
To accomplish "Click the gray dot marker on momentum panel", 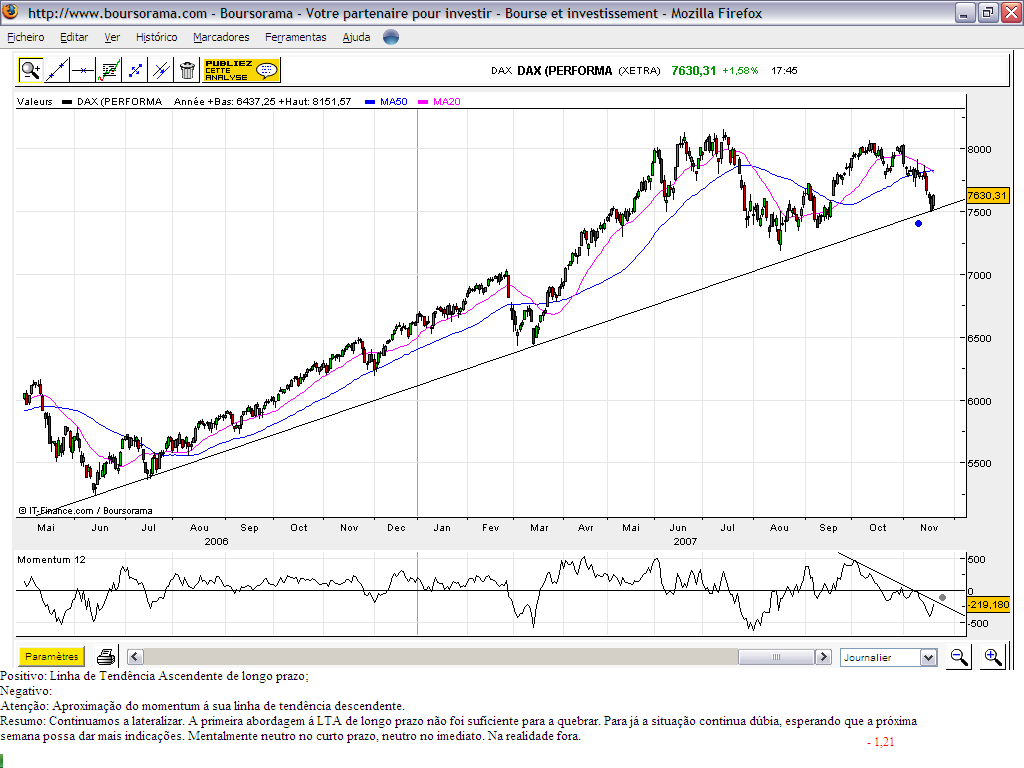I will [942, 598].
